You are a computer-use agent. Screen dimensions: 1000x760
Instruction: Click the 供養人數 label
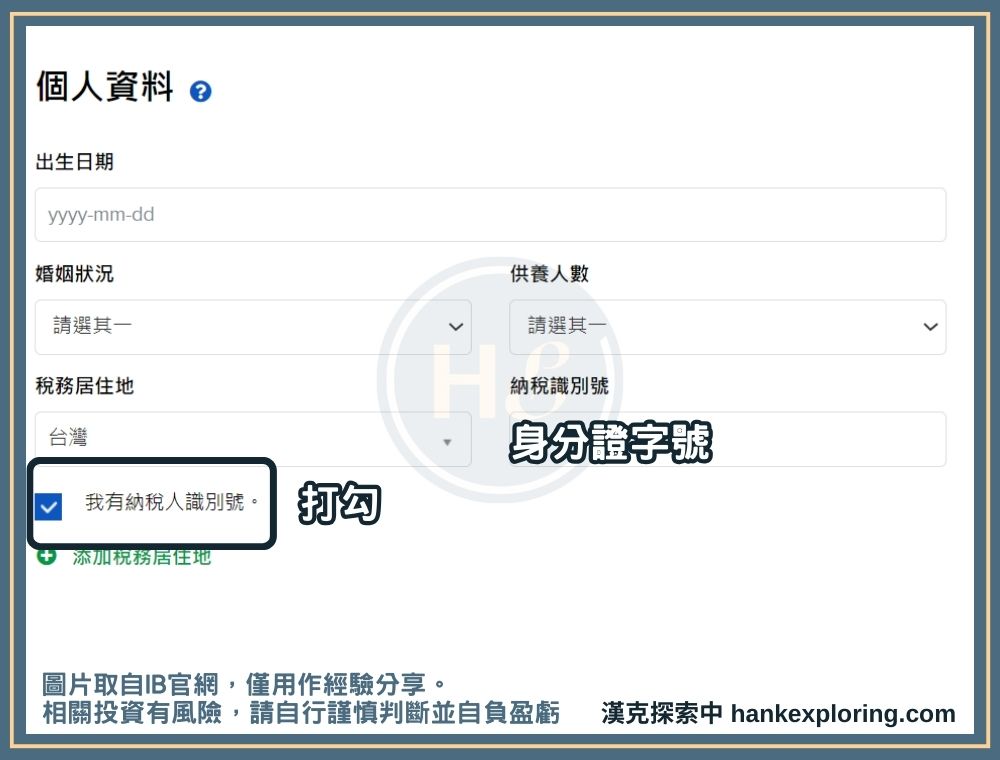(549, 274)
